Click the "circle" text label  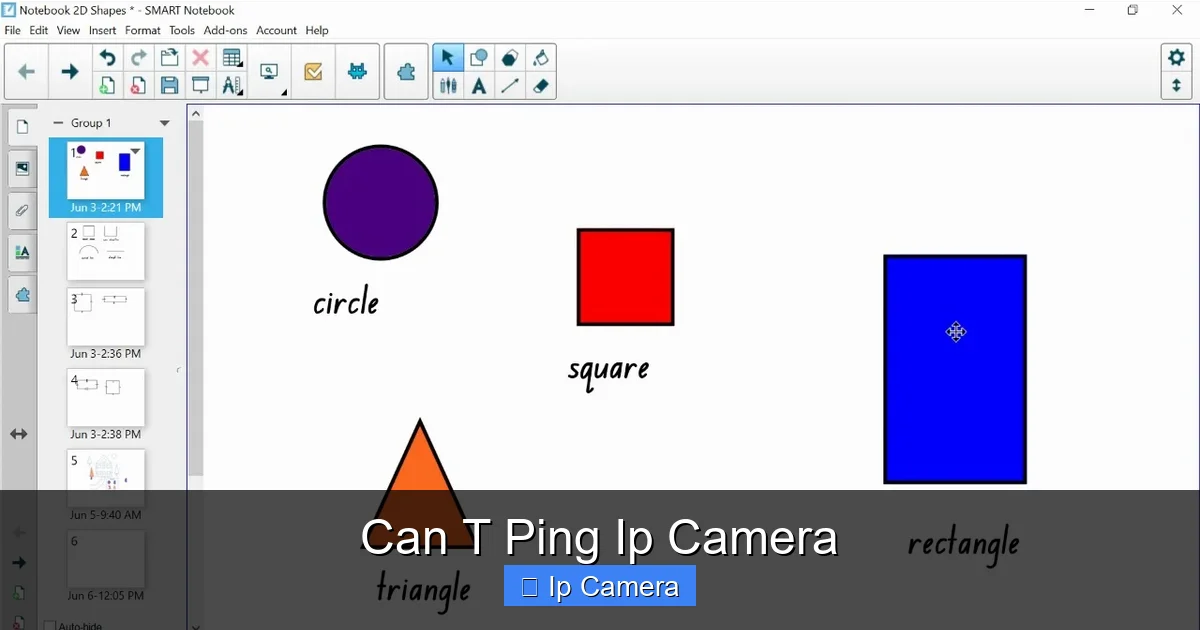pyautogui.click(x=346, y=301)
